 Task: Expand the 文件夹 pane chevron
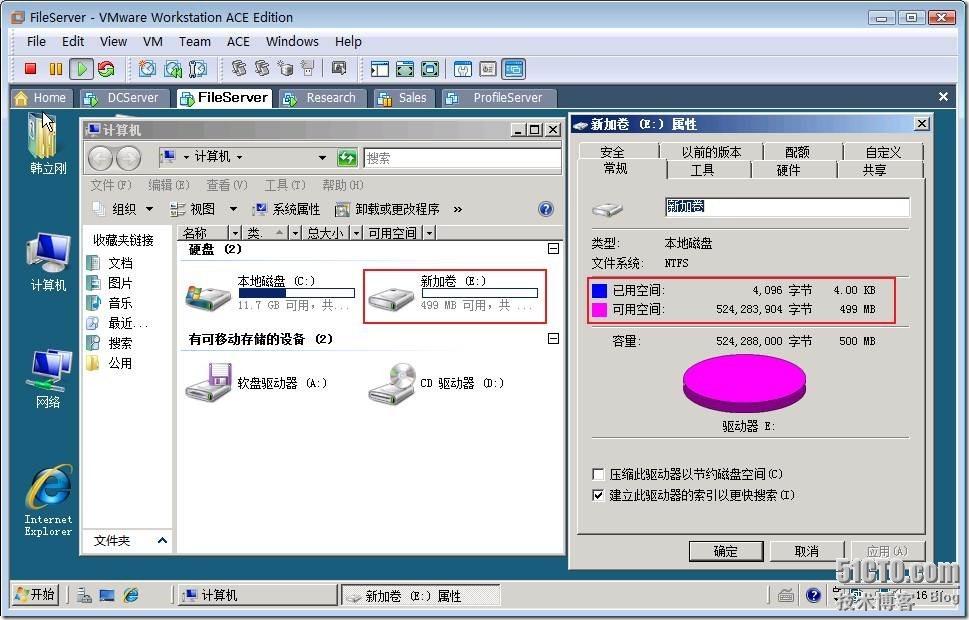[x=163, y=541]
